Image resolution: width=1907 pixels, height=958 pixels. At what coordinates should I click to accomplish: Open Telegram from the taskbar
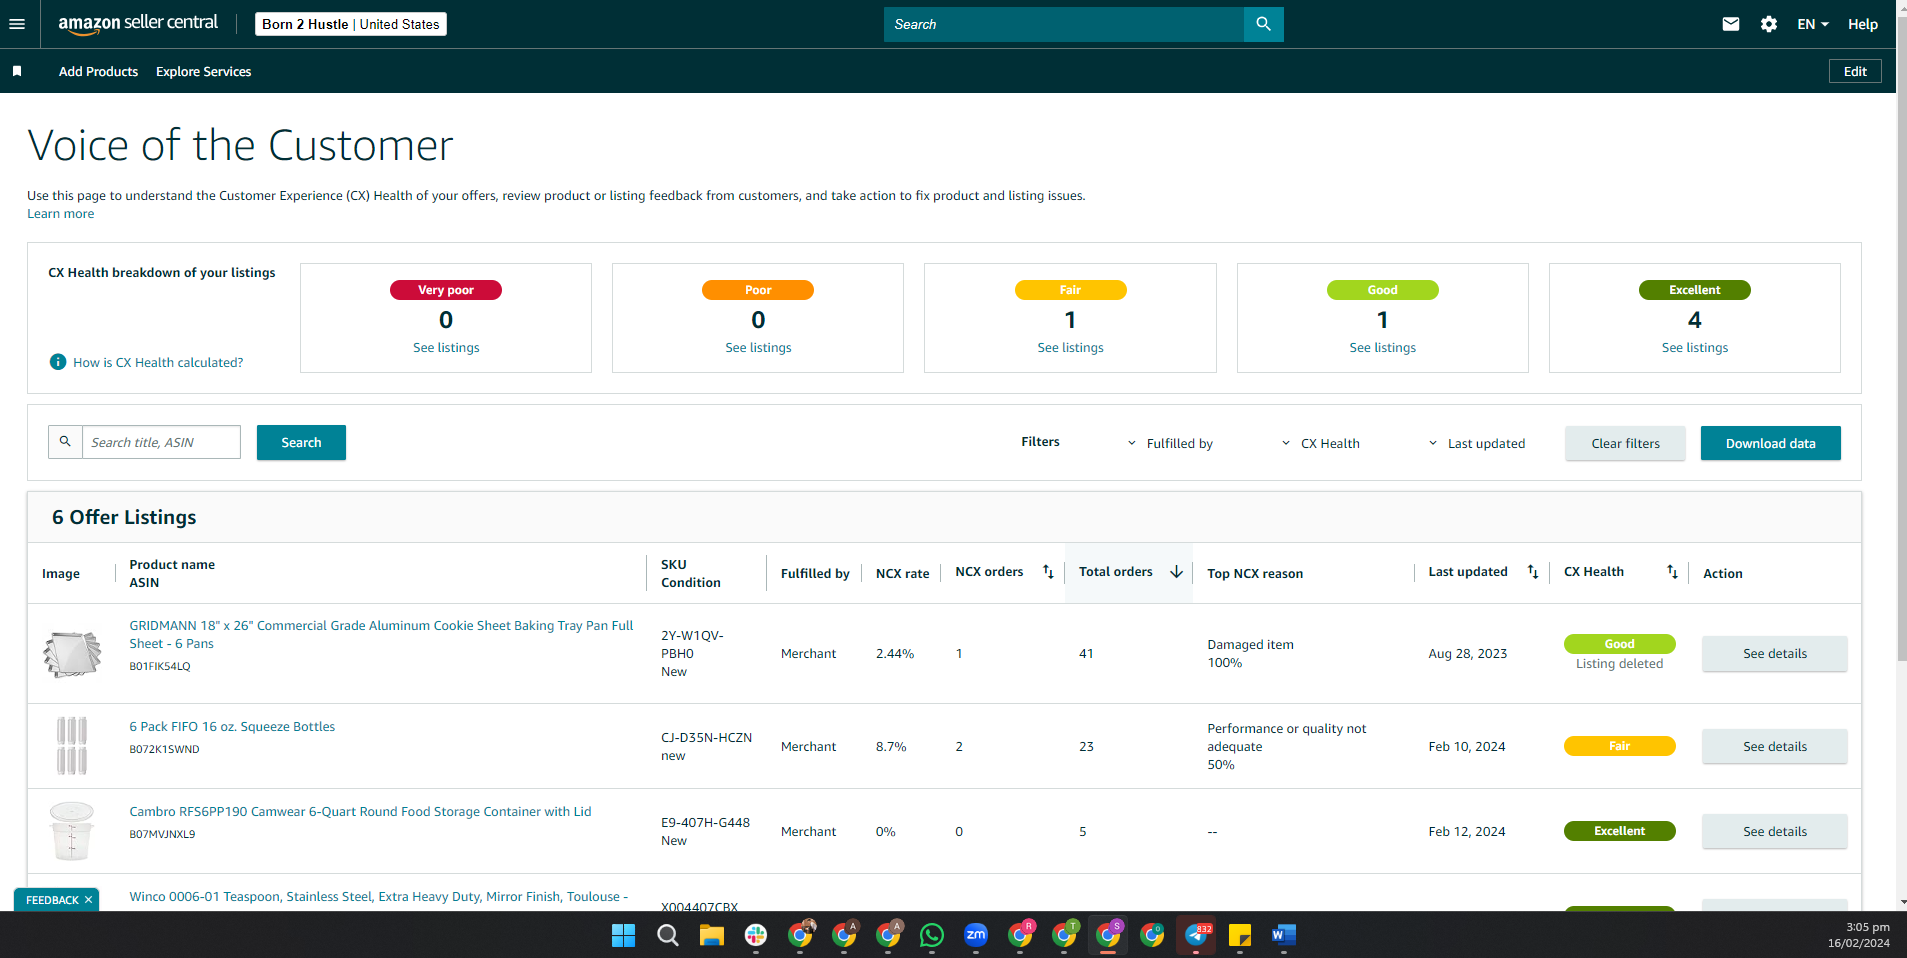pyautogui.click(x=1196, y=935)
